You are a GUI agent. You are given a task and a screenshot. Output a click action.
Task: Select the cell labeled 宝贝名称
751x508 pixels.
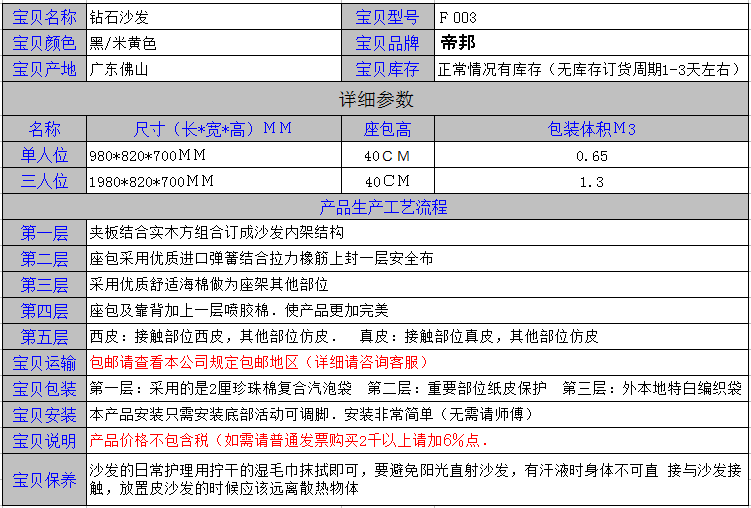coord(45,17)
